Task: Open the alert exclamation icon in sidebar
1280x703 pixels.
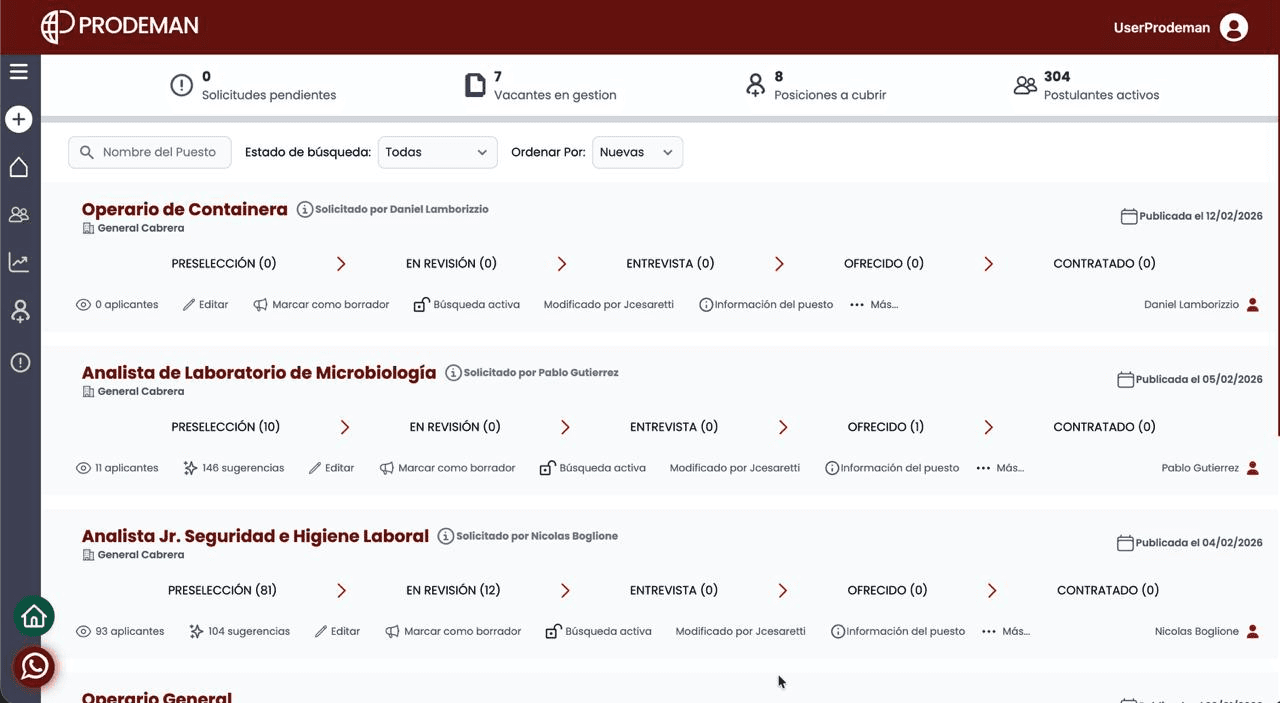Action: pyautogui.click(x=19, y=362)
